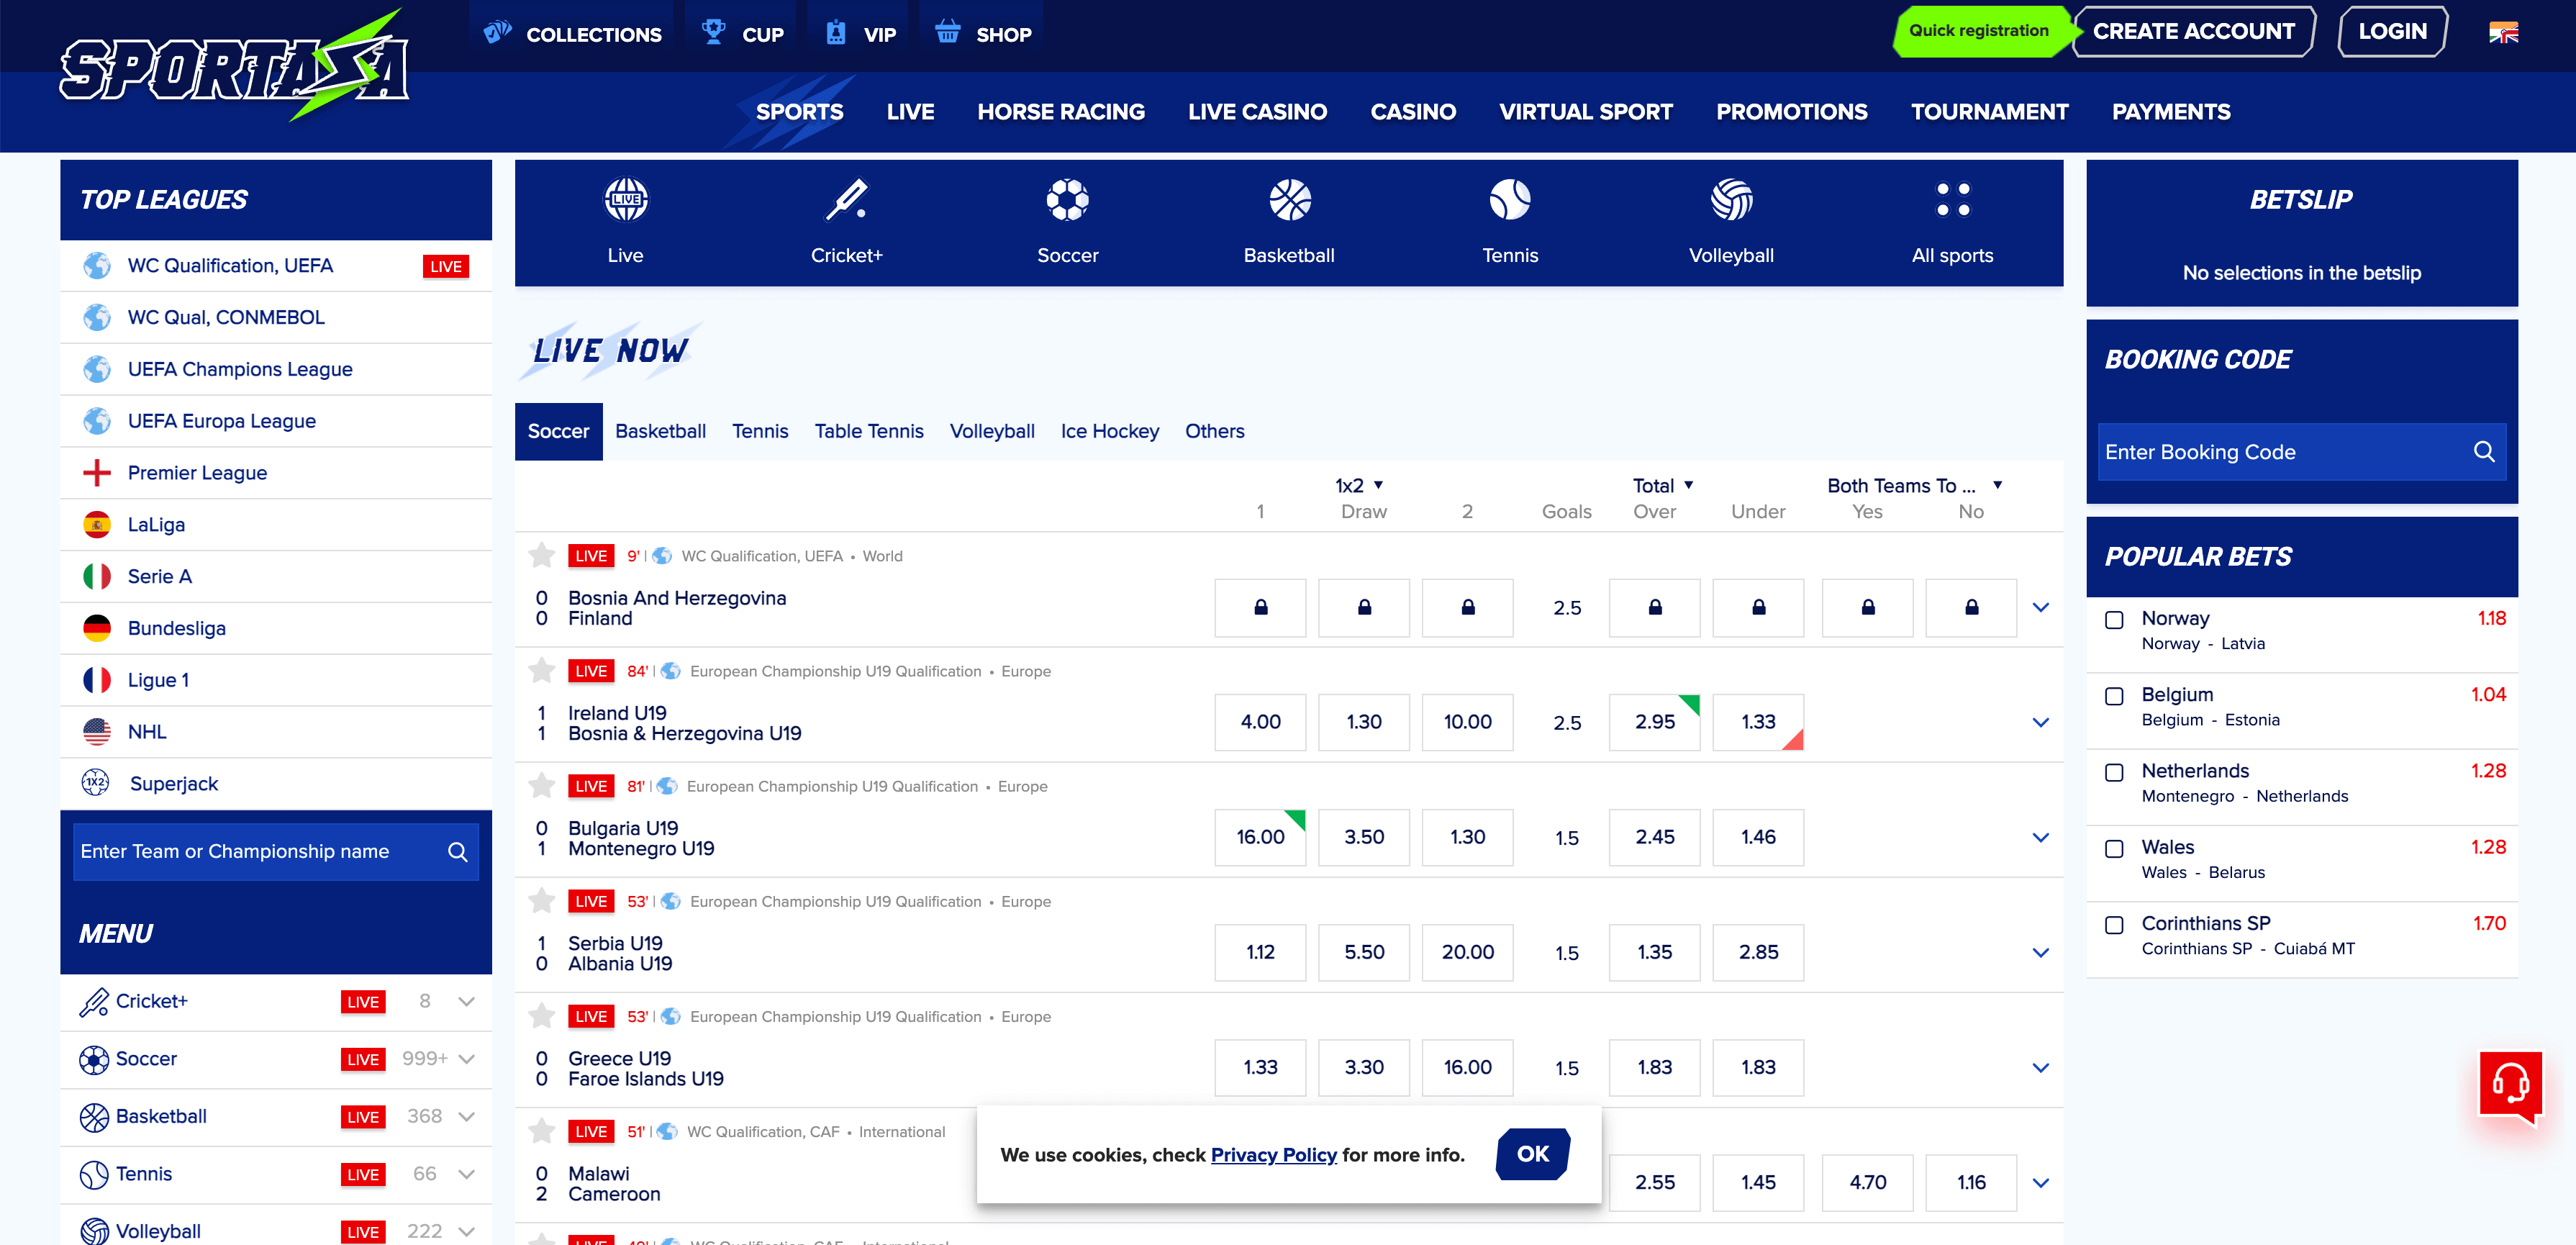Open WC Qualification, UEFA league
The width and height of the screenshot is (2576, 1245).
point(276,265)
